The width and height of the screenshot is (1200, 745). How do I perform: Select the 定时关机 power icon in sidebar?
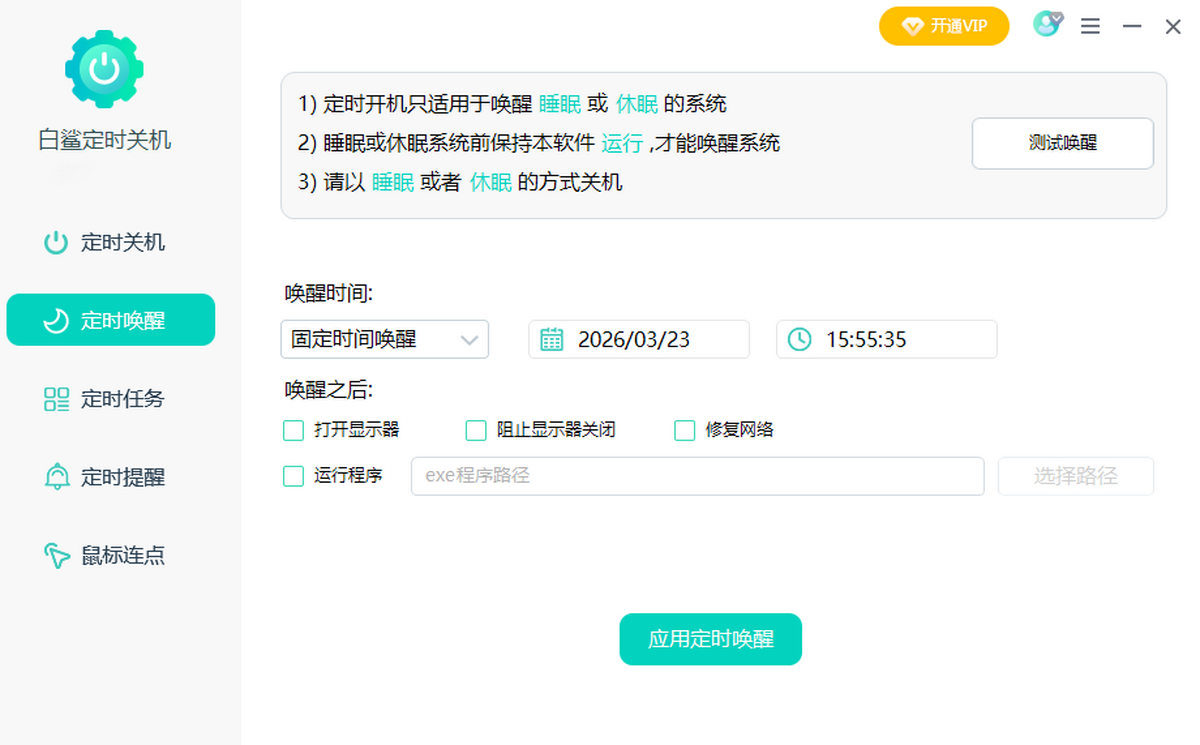coord(56,242)
